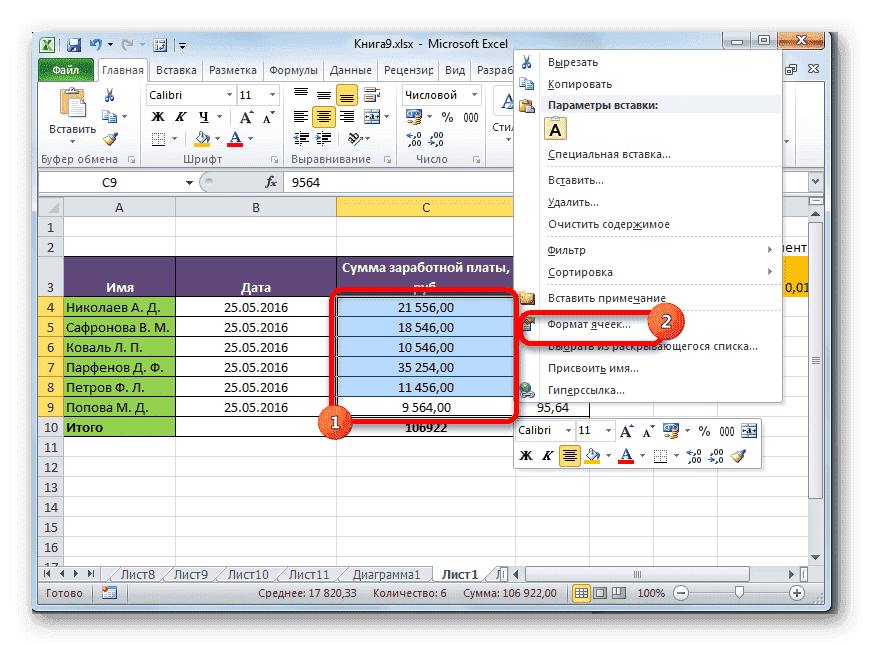Expand the Borders dropdown arrow
Image resolution: width=870 pixels, height=646 pixels.
tap(173, 139)
